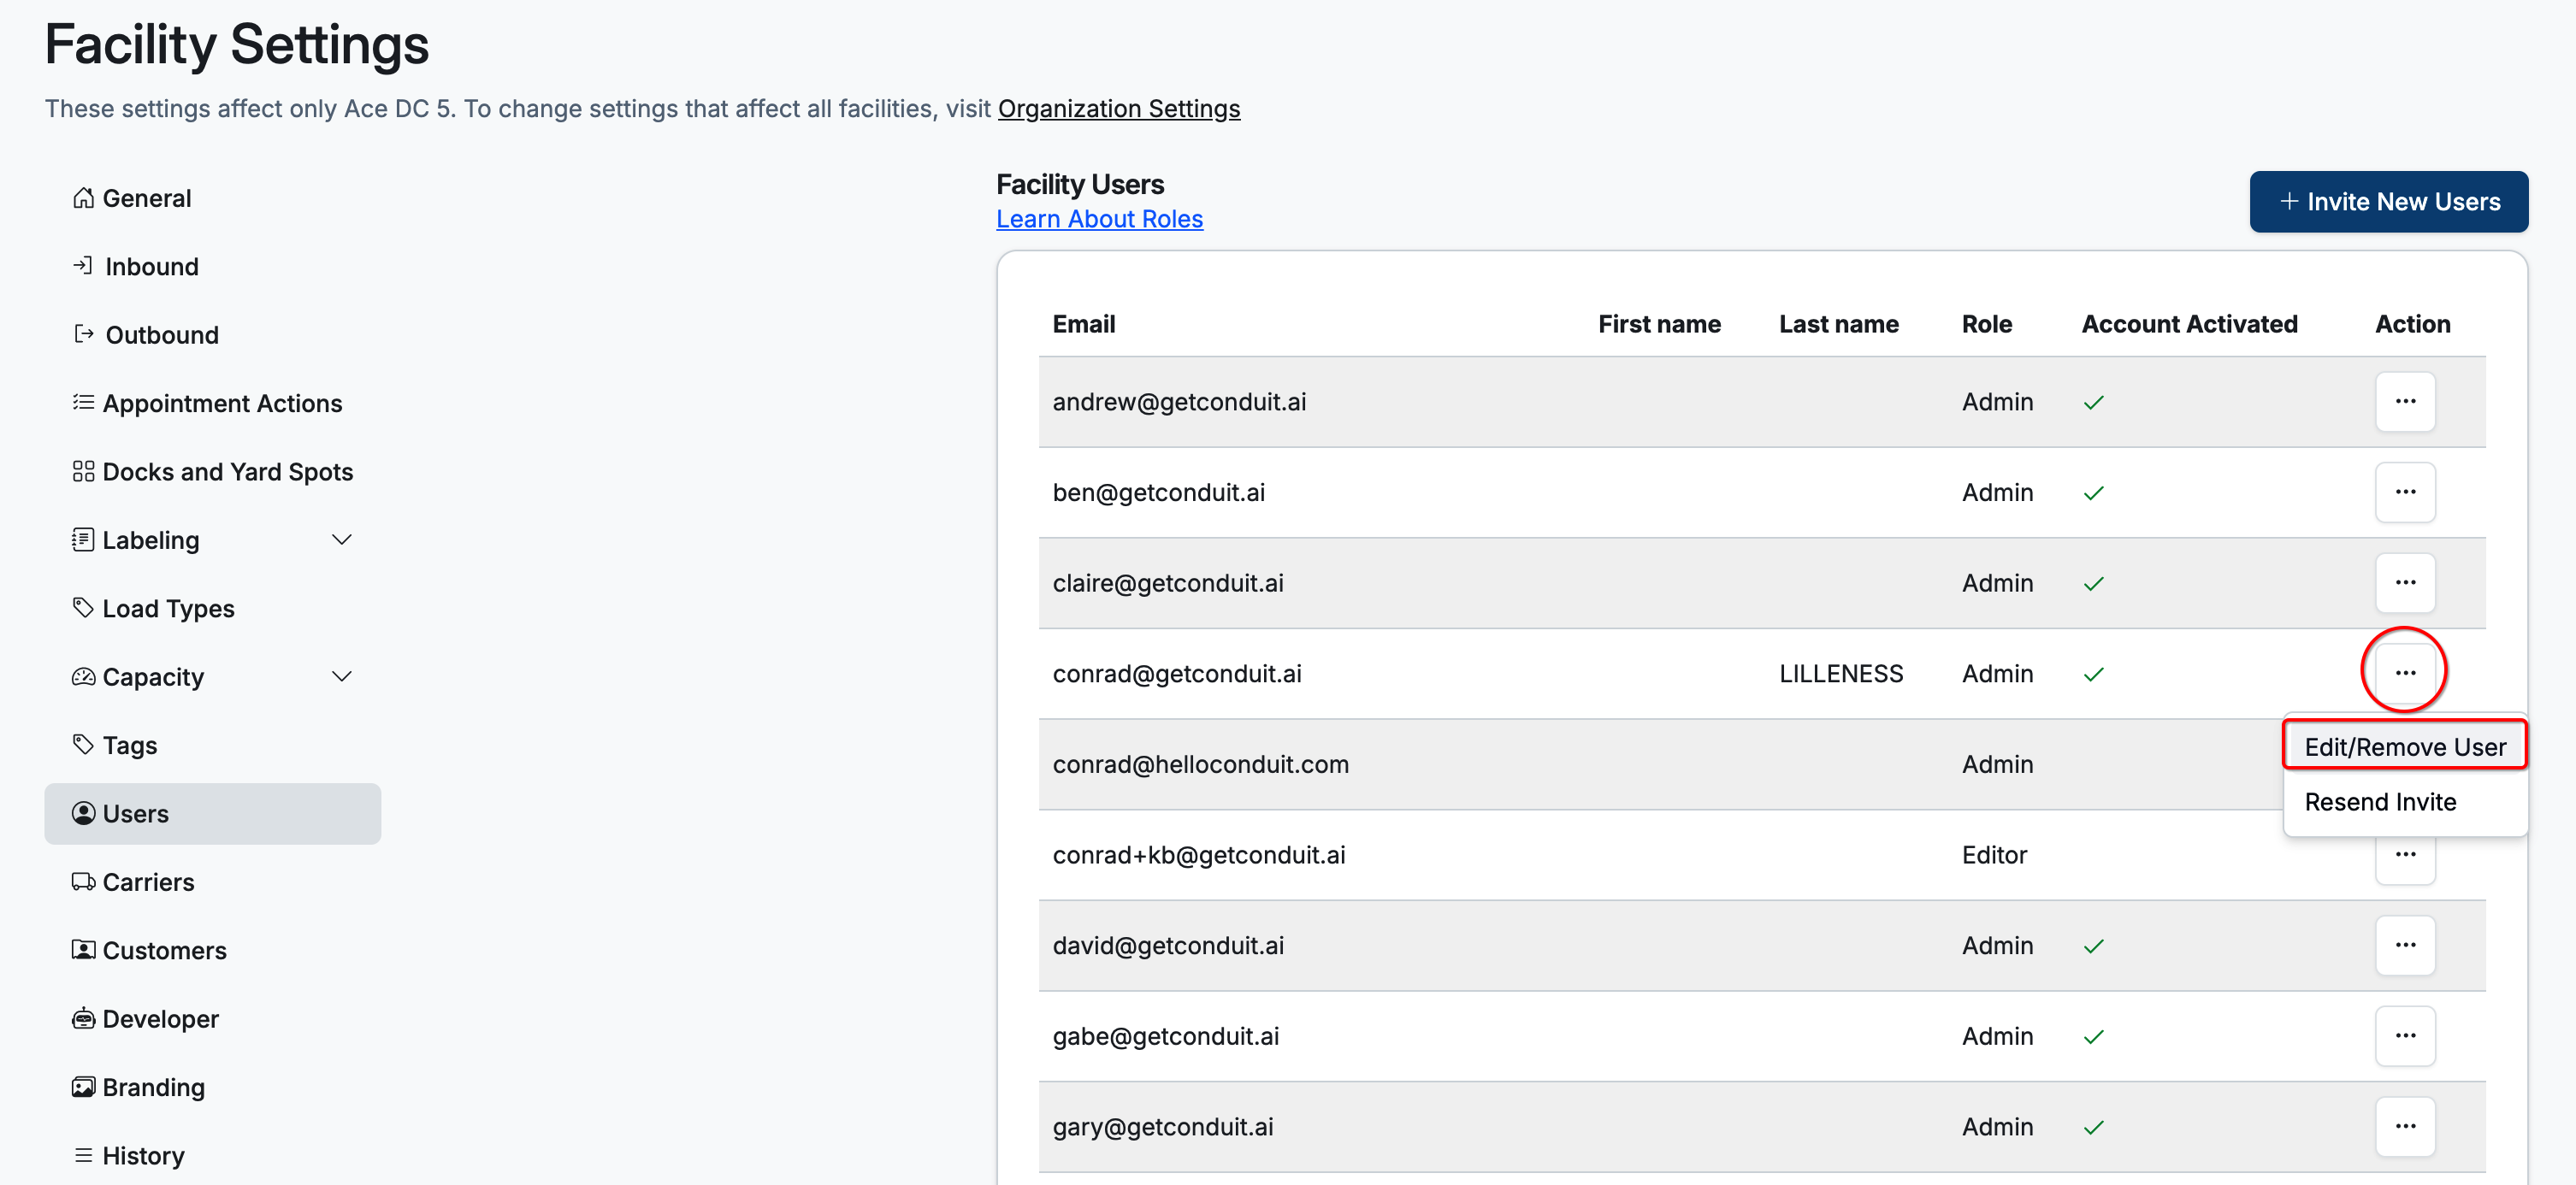Choose Edit/Remove User from menu
2576x1185 pixels.
tap(2405, 747)
